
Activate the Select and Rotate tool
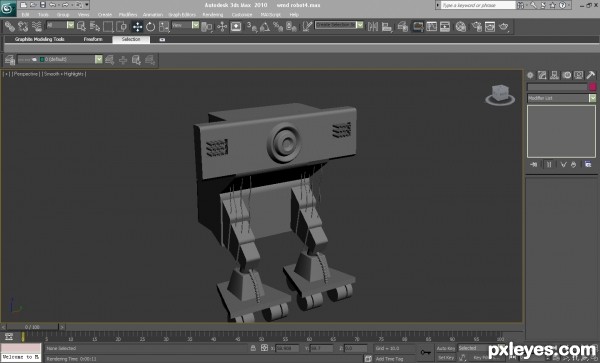click(150, 26)
